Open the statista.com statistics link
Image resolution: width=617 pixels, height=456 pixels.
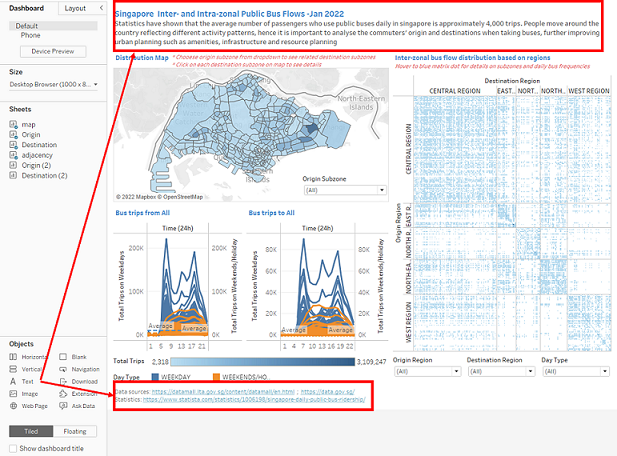click(x=254, y=400)
